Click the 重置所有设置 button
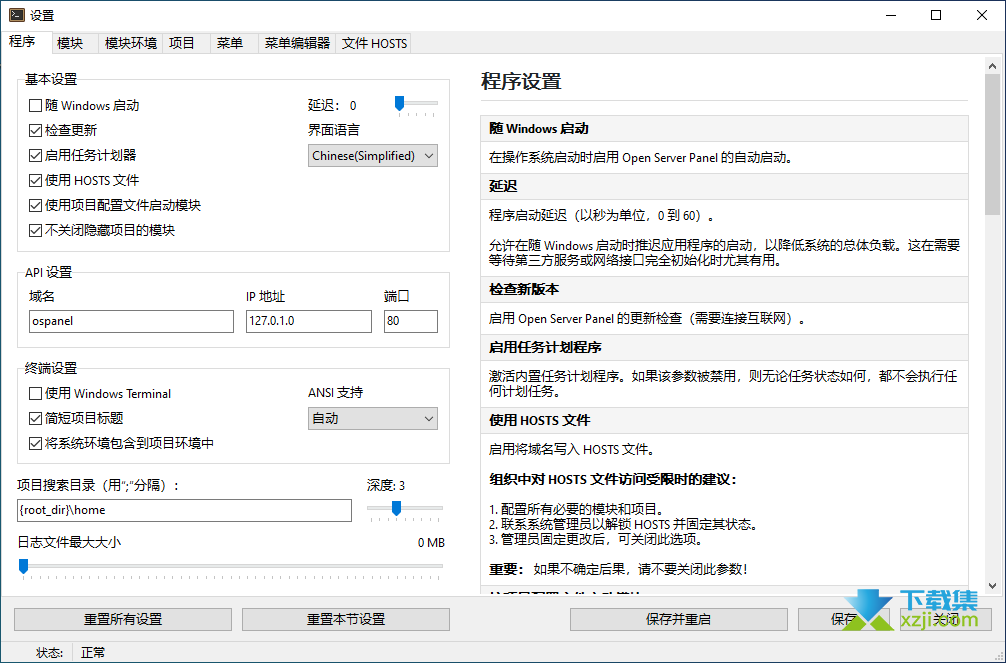The width and height of the screenshot is (1006, 663). click(x=121, y=619)
